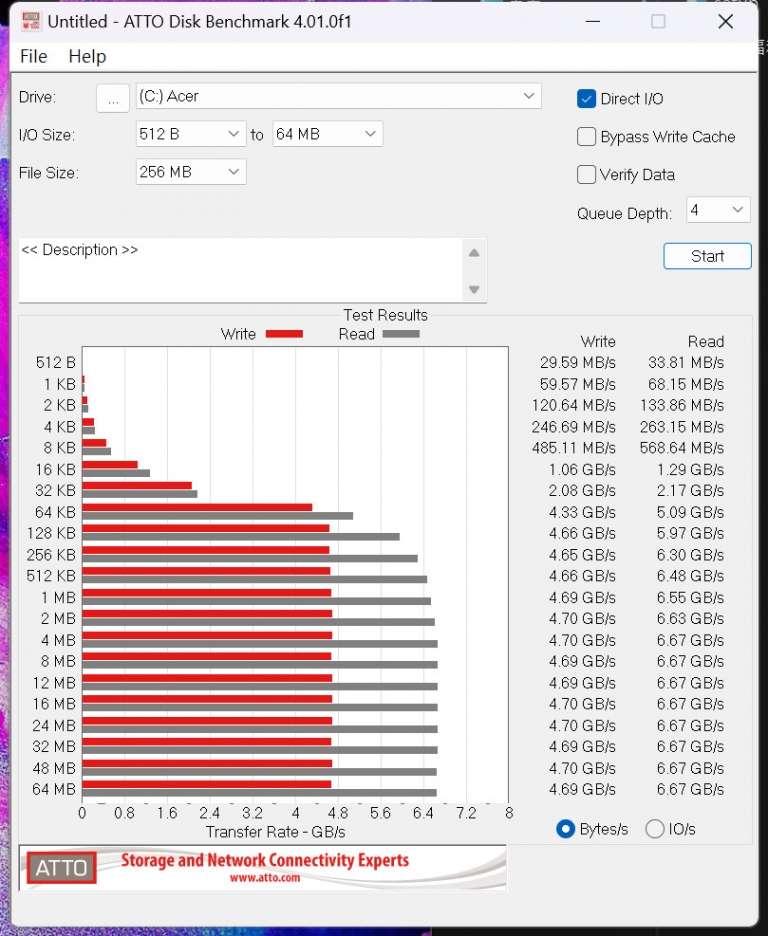Click the Transfer Rate - GB/s axis label
The image size is (768, 936).
point(276,832)
